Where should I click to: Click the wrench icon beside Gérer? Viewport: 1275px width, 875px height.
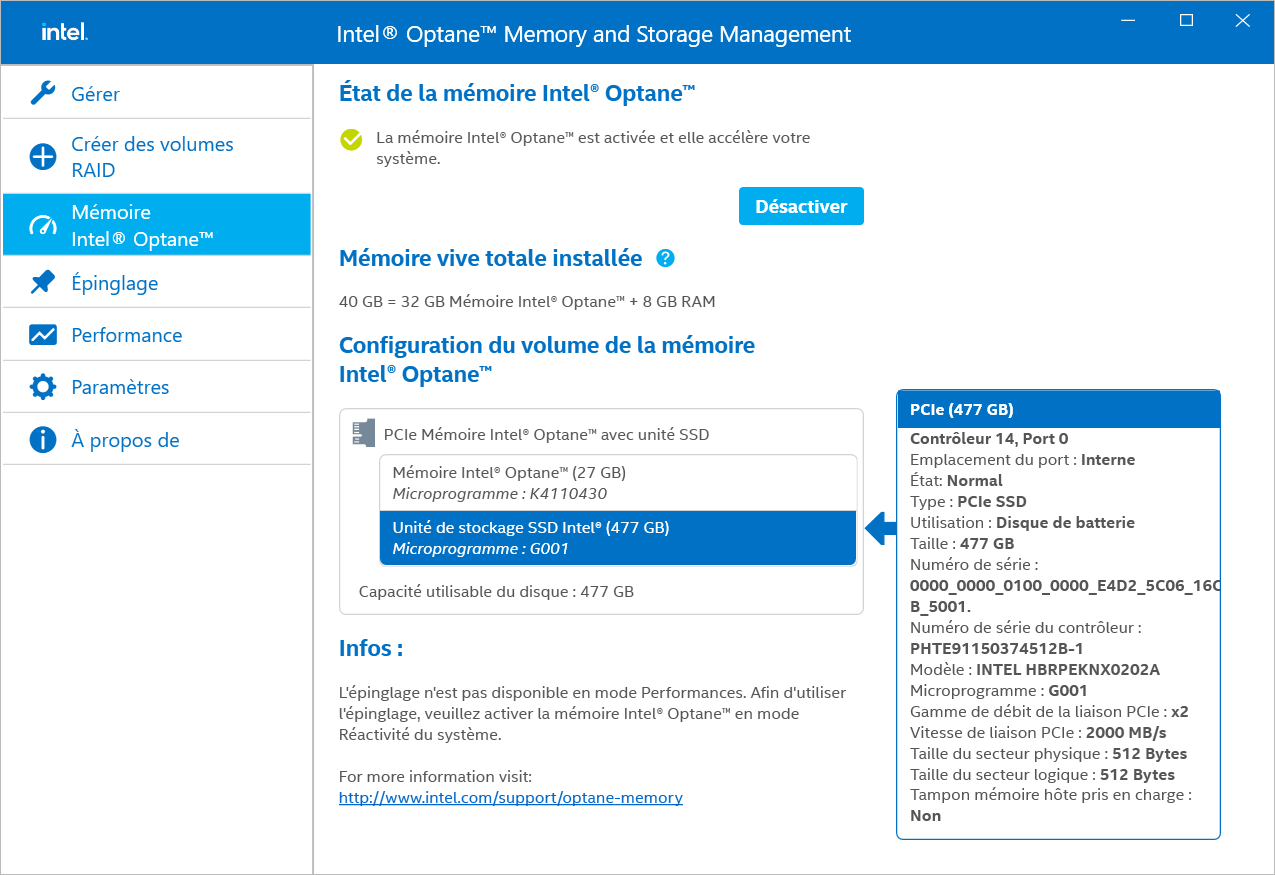click(43, 94)
